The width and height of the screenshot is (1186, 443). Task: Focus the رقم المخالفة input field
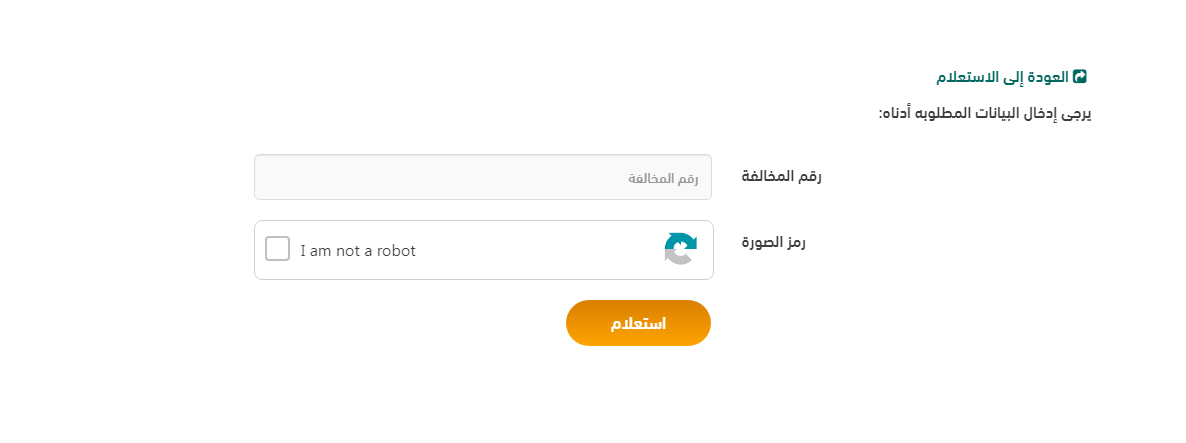482,177
